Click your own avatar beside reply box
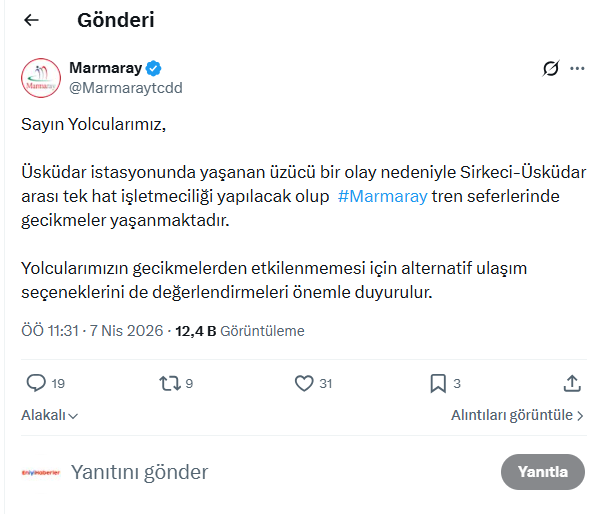 [40, 472]
